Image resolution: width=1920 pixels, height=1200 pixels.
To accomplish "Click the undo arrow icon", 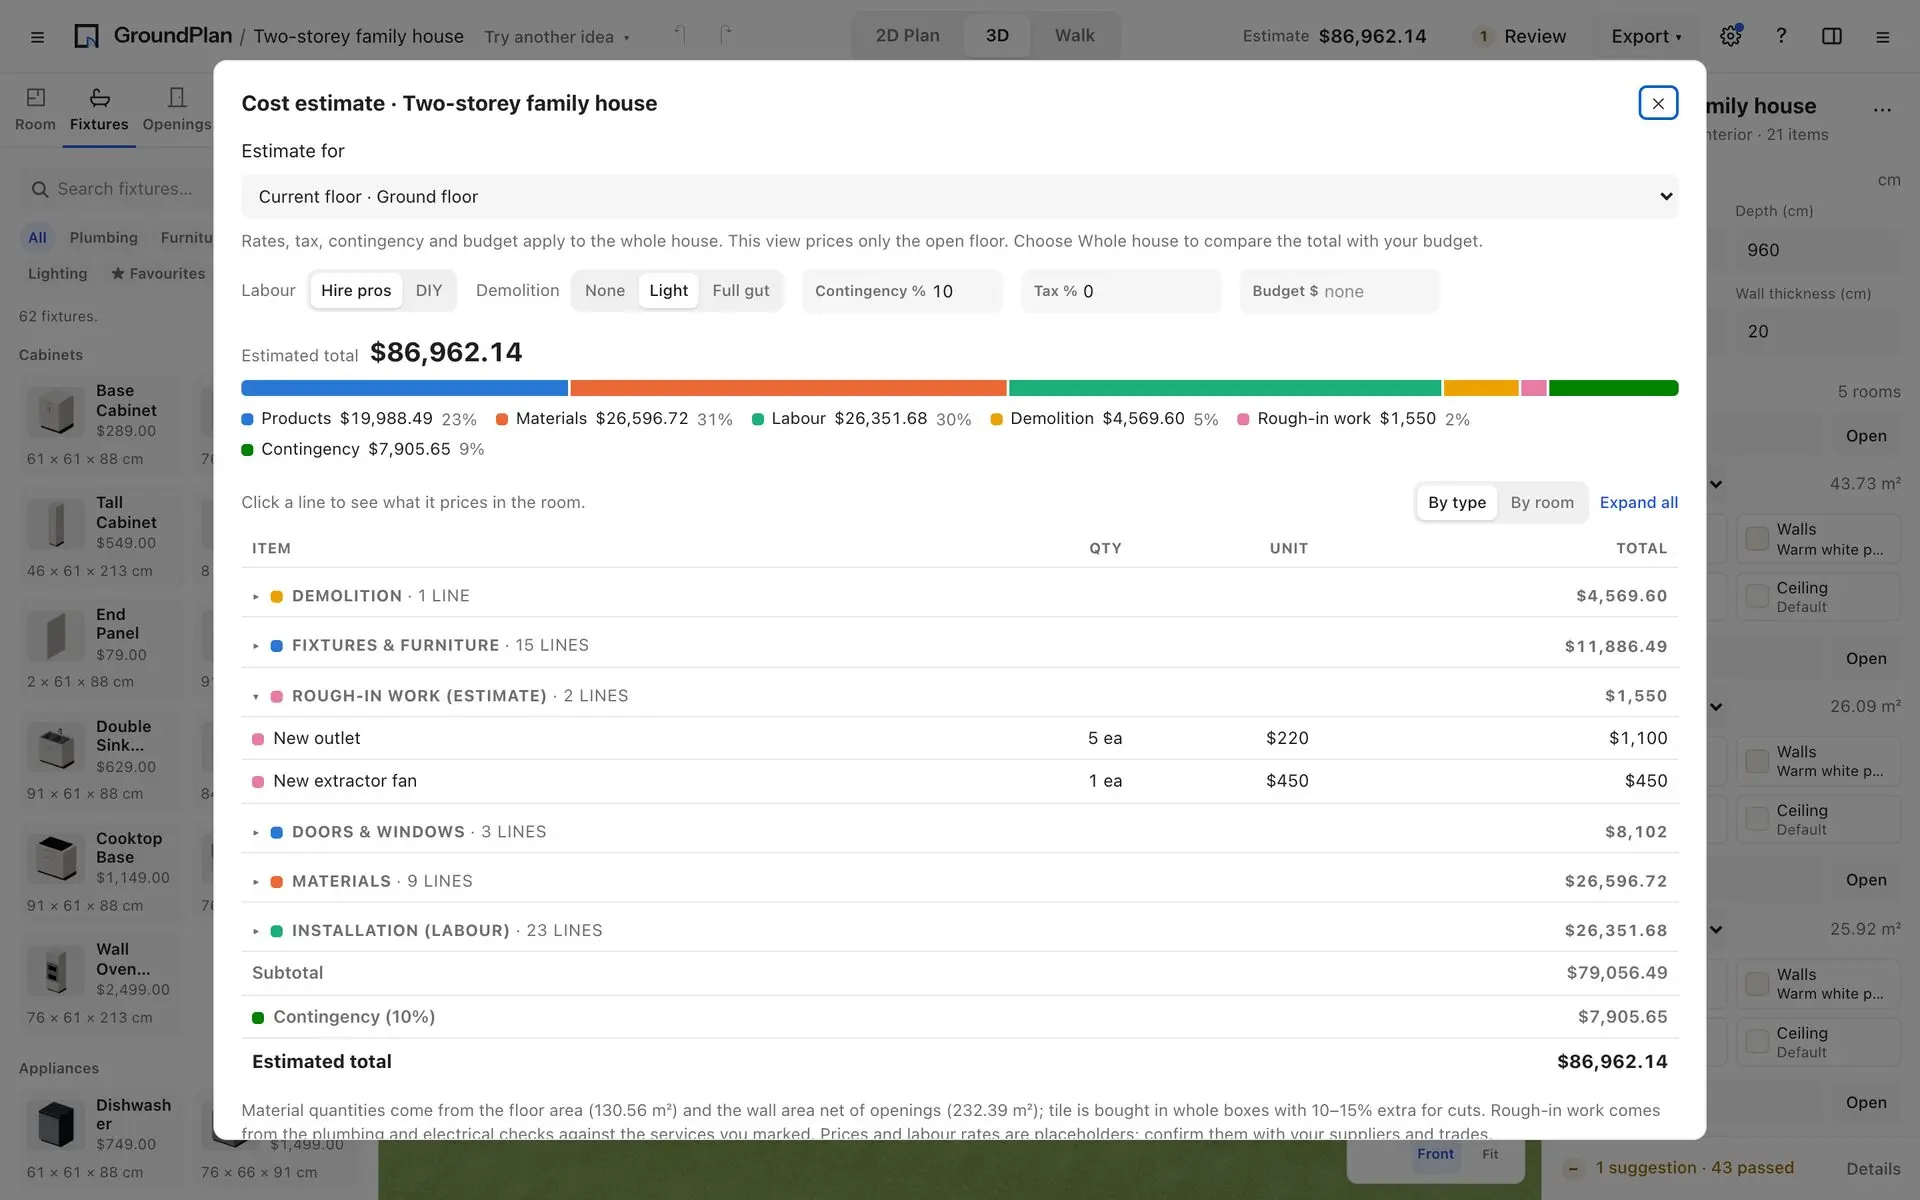I will click(680, 35).
